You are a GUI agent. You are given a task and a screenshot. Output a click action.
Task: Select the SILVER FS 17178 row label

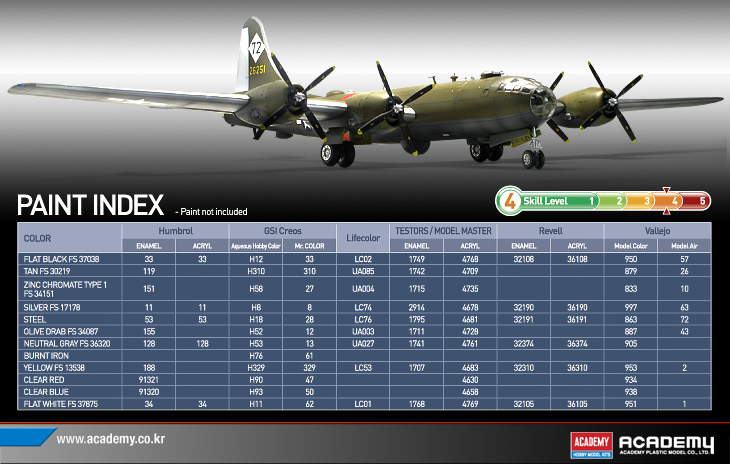(52, 307)
